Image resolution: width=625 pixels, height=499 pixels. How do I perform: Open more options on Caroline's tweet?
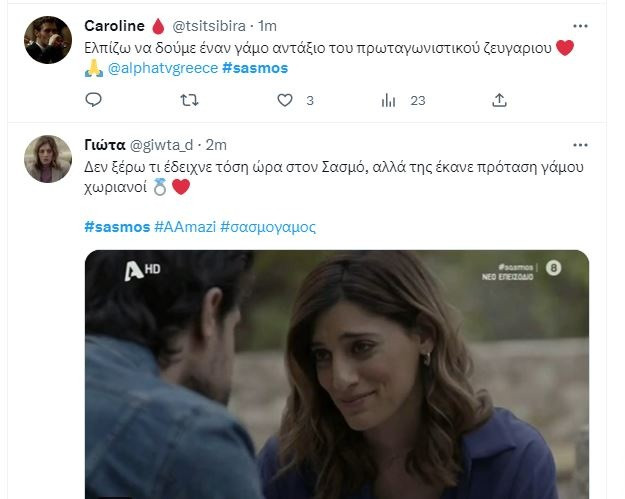tap(580, 26)
